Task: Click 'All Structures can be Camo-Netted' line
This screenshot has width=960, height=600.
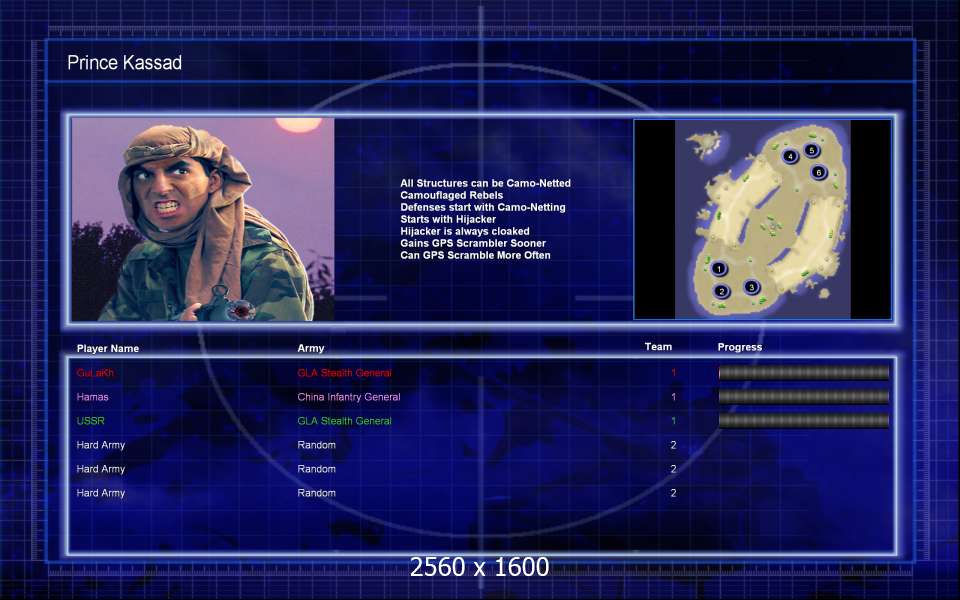Action: pyautogui.click(x=486, y=183)
